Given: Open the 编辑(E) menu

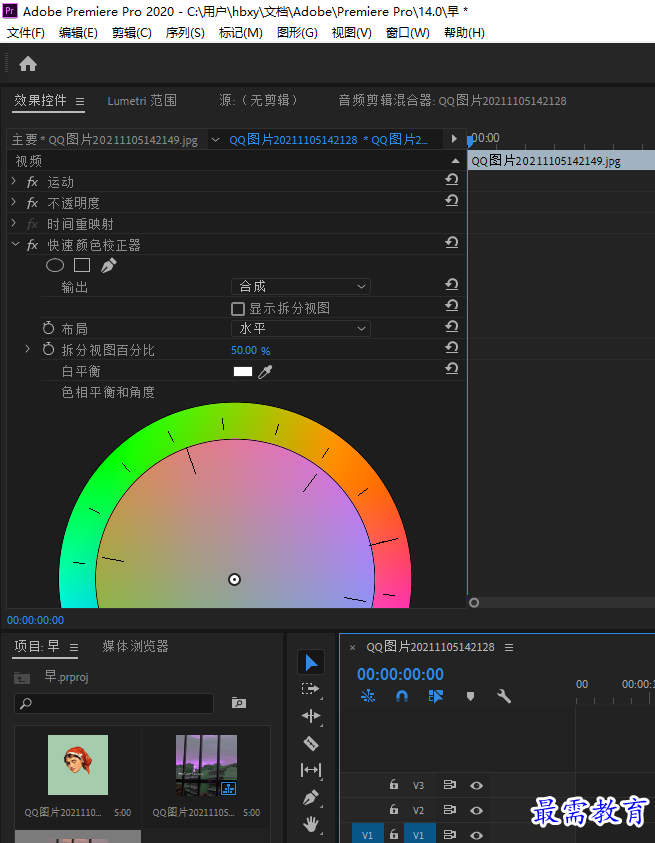Looking at the screenshot, I should [x=79, y=33].
